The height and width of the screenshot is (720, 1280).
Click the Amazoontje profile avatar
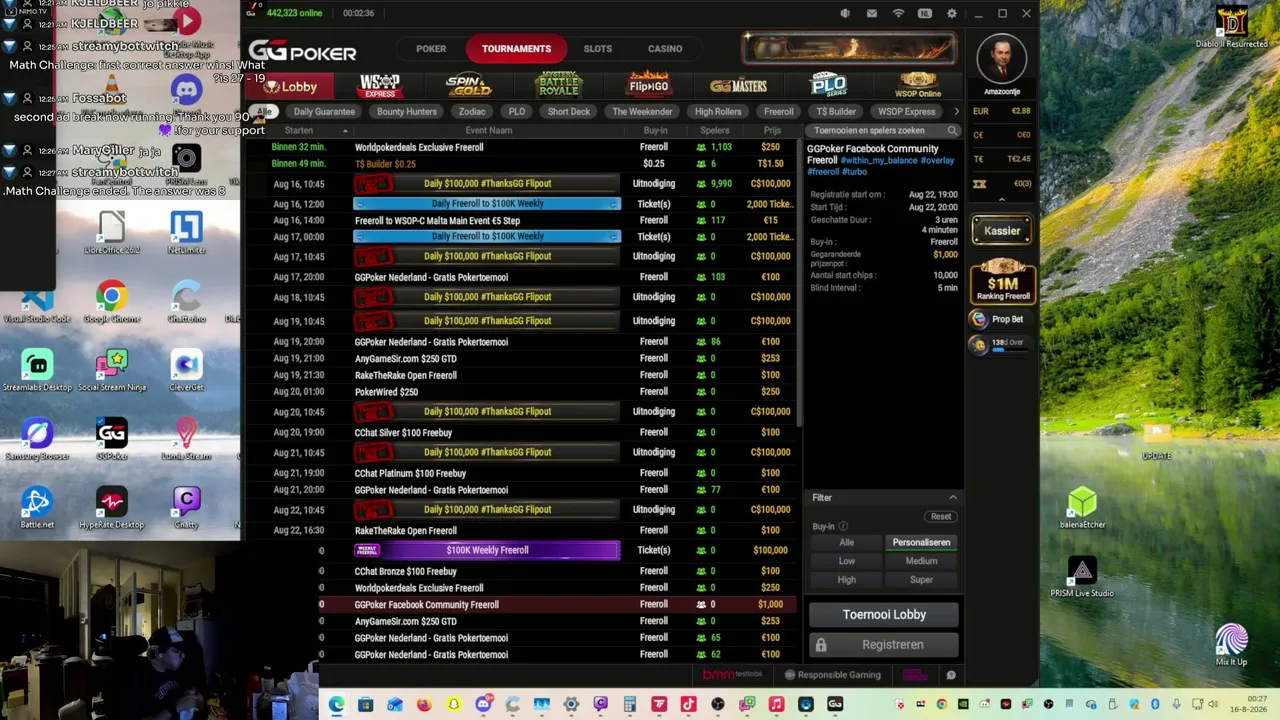pyautogui.click(x=1001, y=60)
